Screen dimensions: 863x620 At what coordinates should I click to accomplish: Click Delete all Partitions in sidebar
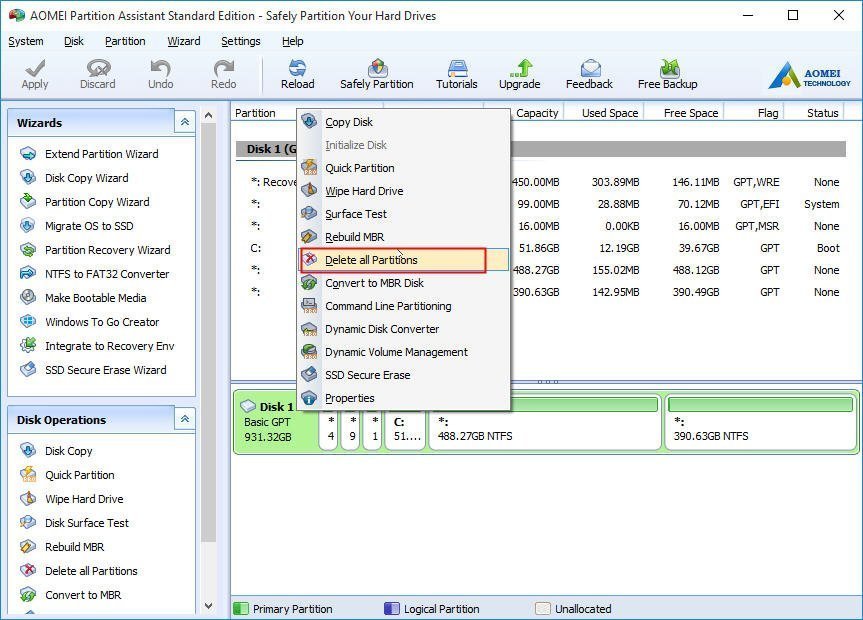[x=79, y=571]
